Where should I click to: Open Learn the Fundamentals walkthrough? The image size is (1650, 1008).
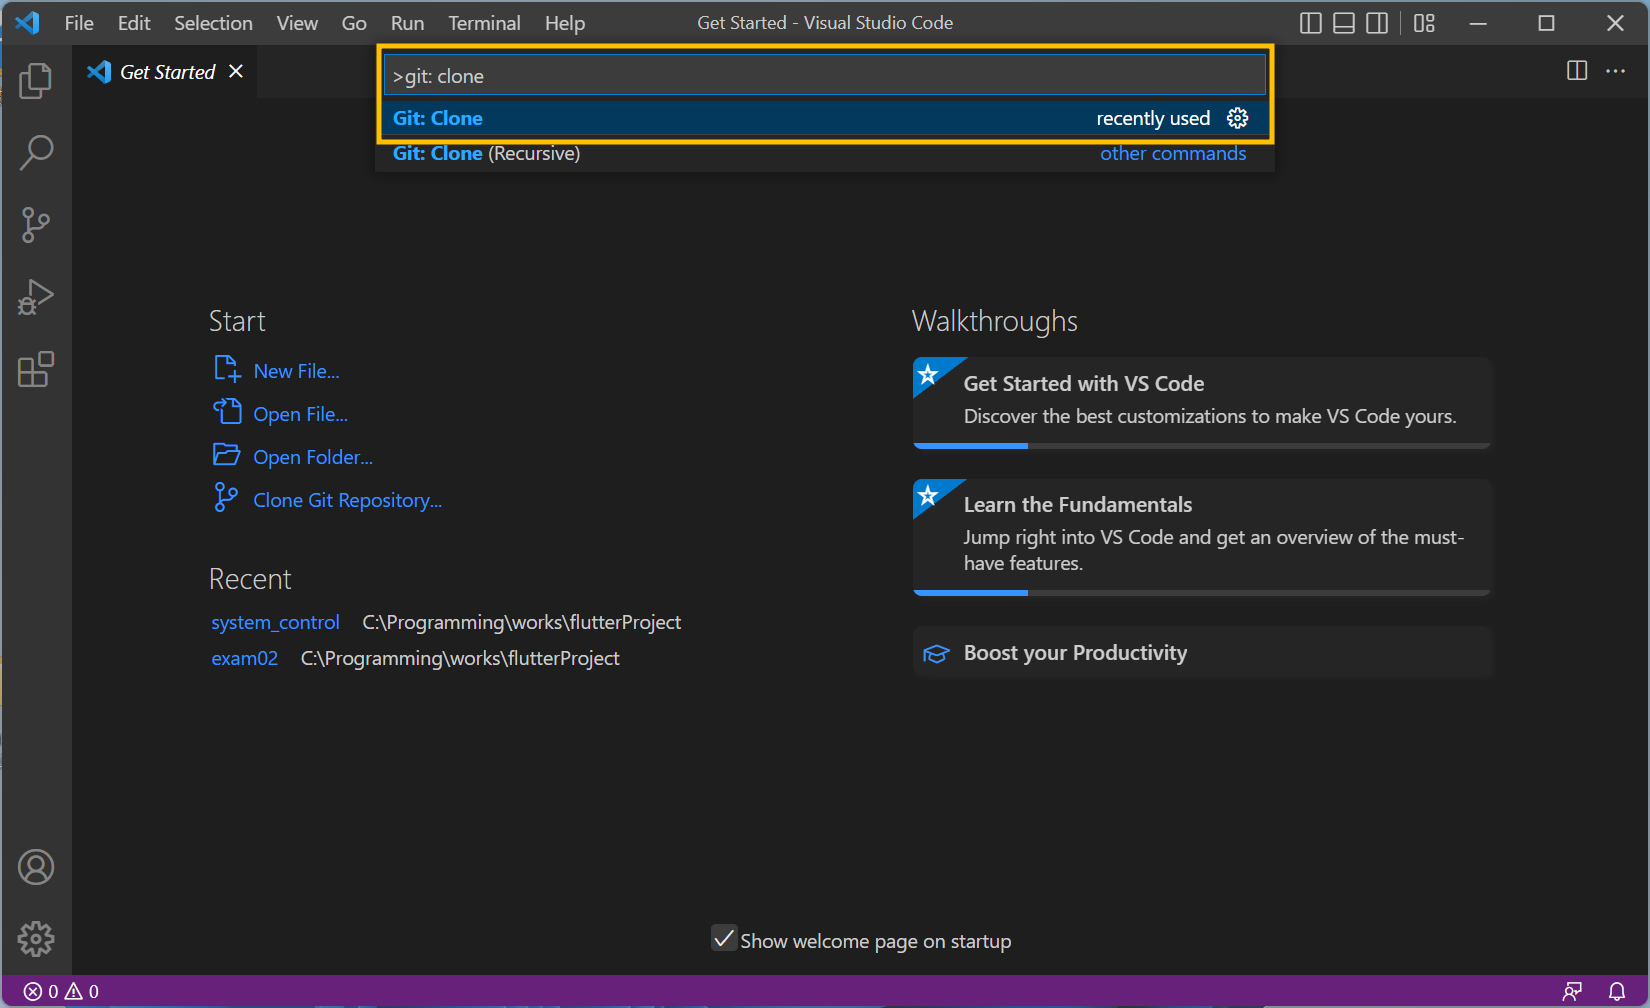pos(1202,537)
